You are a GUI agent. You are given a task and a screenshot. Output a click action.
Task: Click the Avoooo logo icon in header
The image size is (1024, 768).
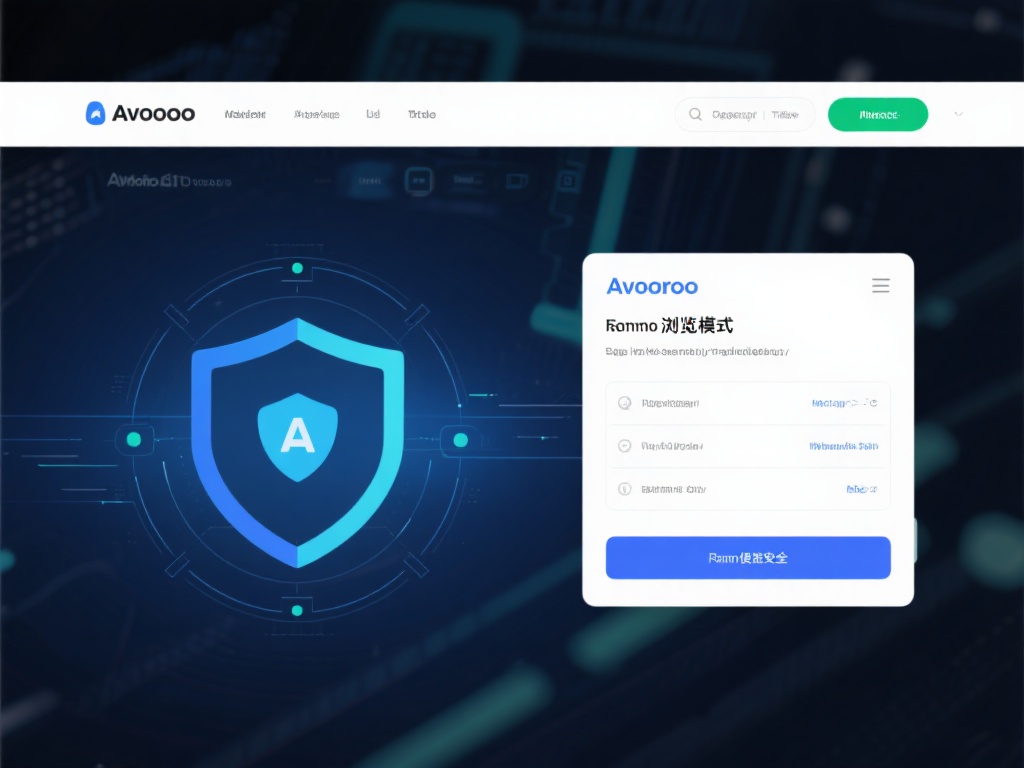pyautogui.click(x=95, y=114)
